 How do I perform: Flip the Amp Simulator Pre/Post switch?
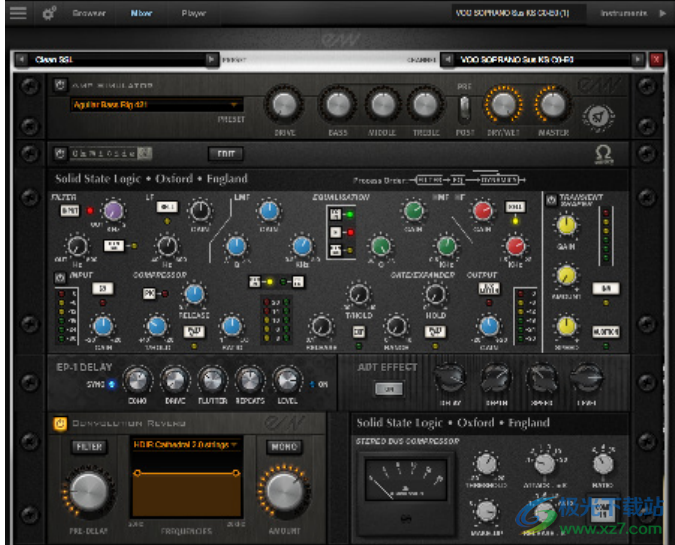click(464, 109)
